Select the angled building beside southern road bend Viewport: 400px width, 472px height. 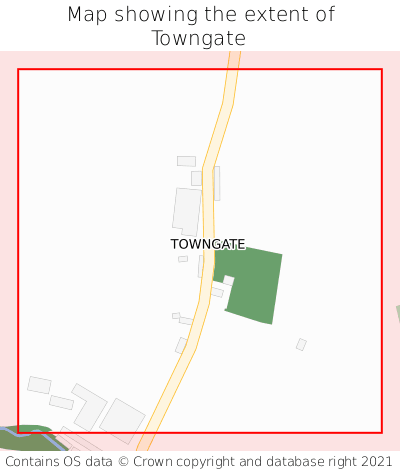tap(182, 345)
